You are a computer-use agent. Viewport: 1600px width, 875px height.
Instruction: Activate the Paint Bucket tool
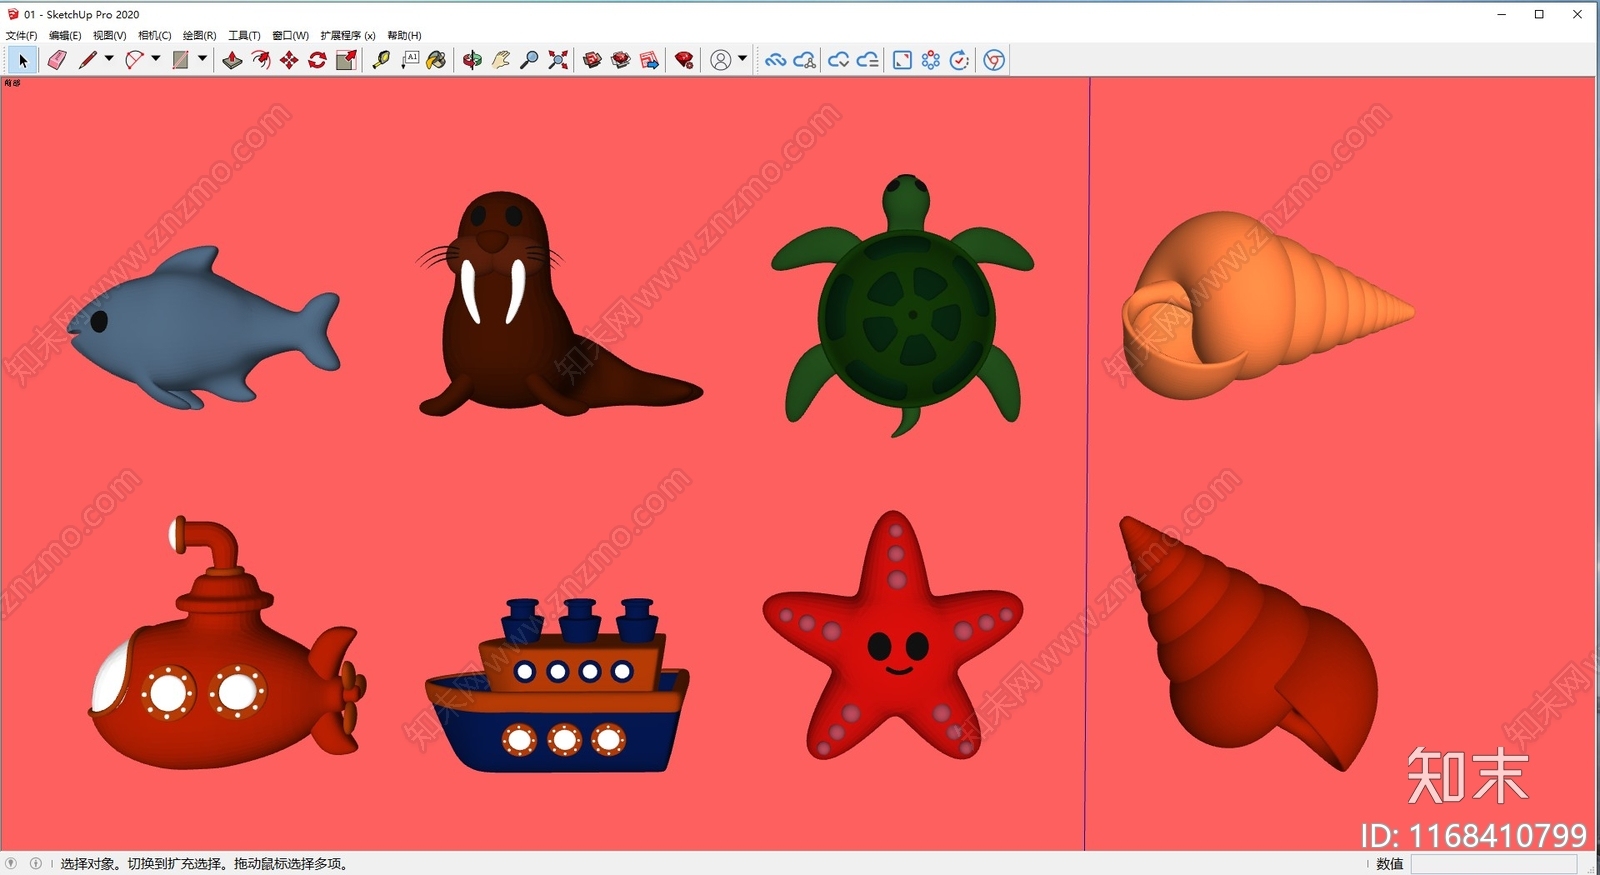pyautogui.click(x=436, y=60)
